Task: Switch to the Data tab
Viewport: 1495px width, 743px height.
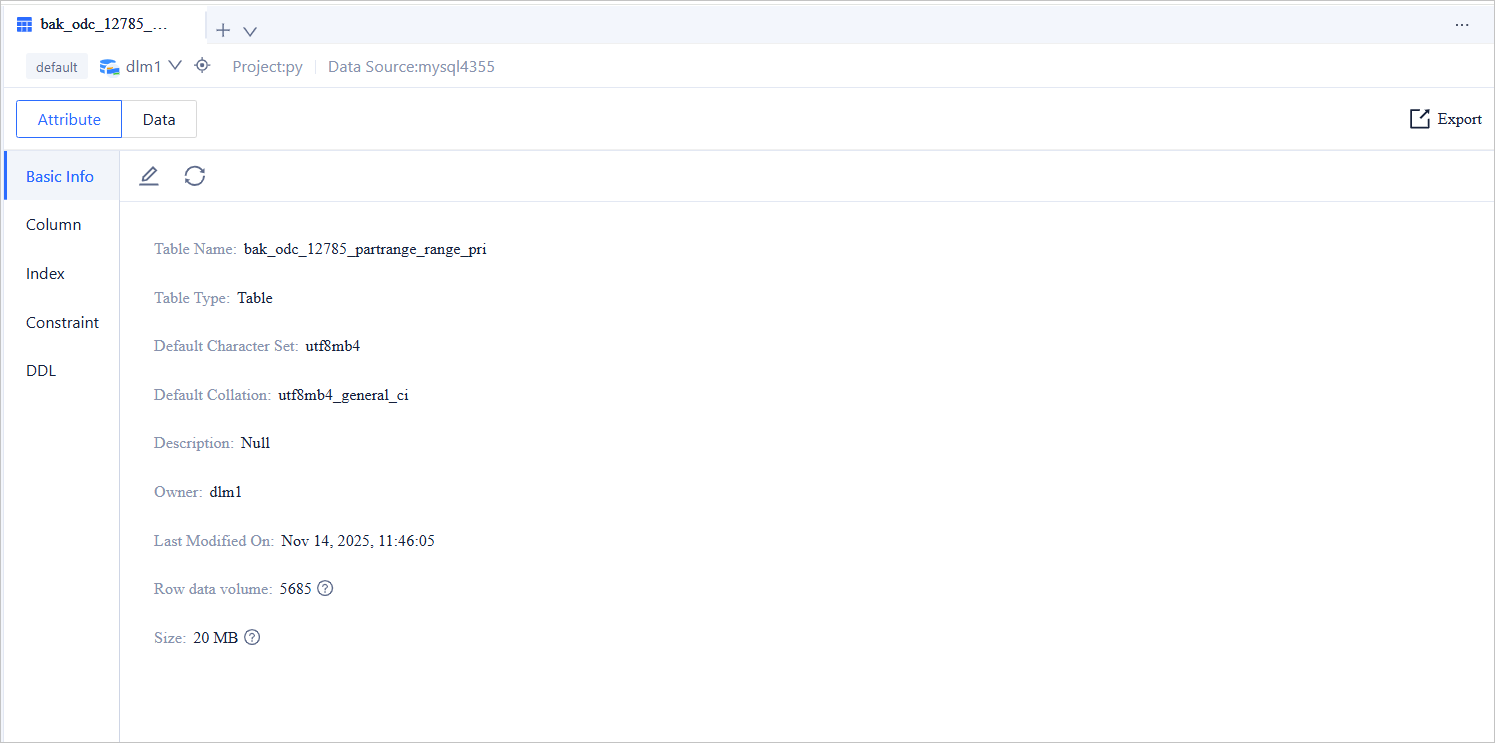Action: pyautogui.click(x=159, y=119)
